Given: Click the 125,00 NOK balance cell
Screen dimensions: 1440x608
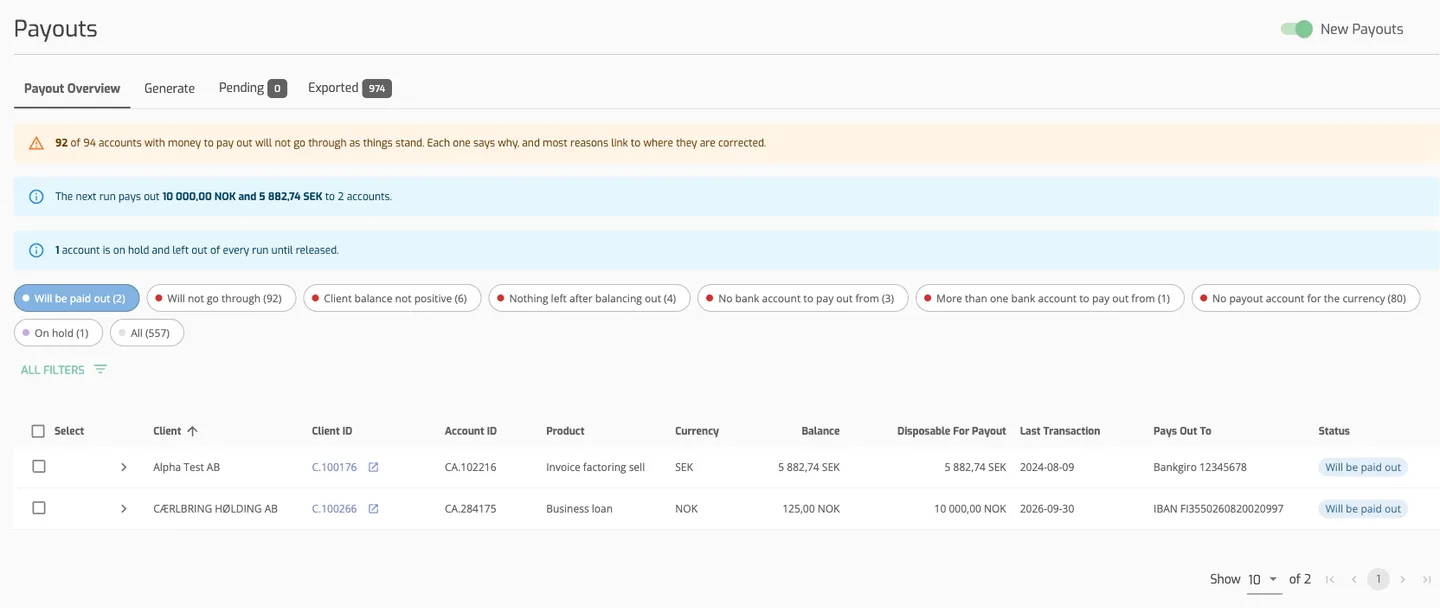Looking at the screenshot, I should (810, 509).
